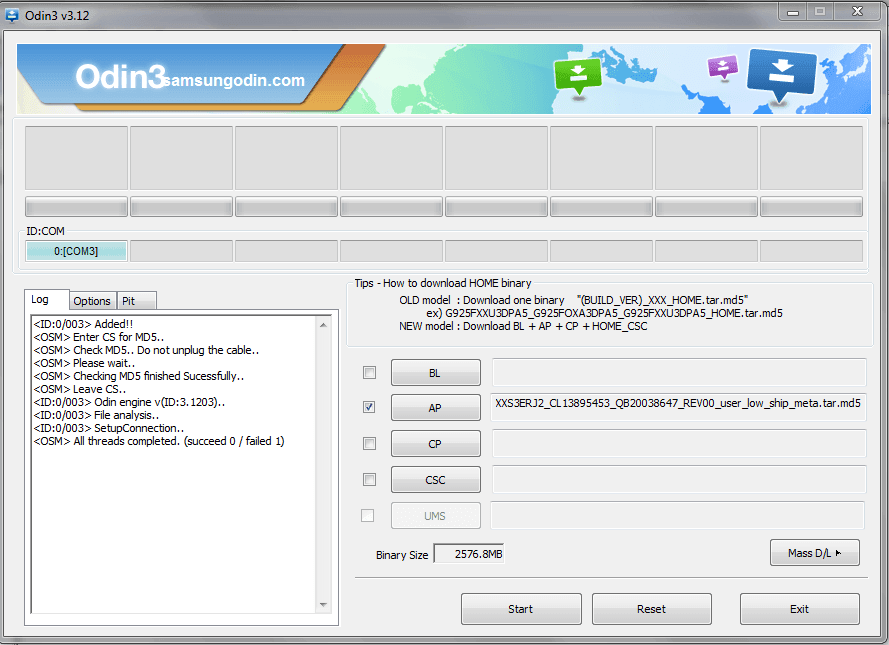
Task: Click the "All threads completed" log line
Action: click(x=159, y=441)
